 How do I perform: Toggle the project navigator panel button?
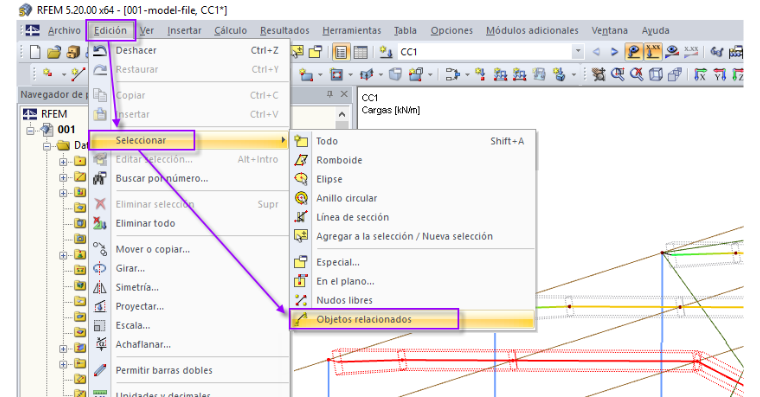pos(341,52)
